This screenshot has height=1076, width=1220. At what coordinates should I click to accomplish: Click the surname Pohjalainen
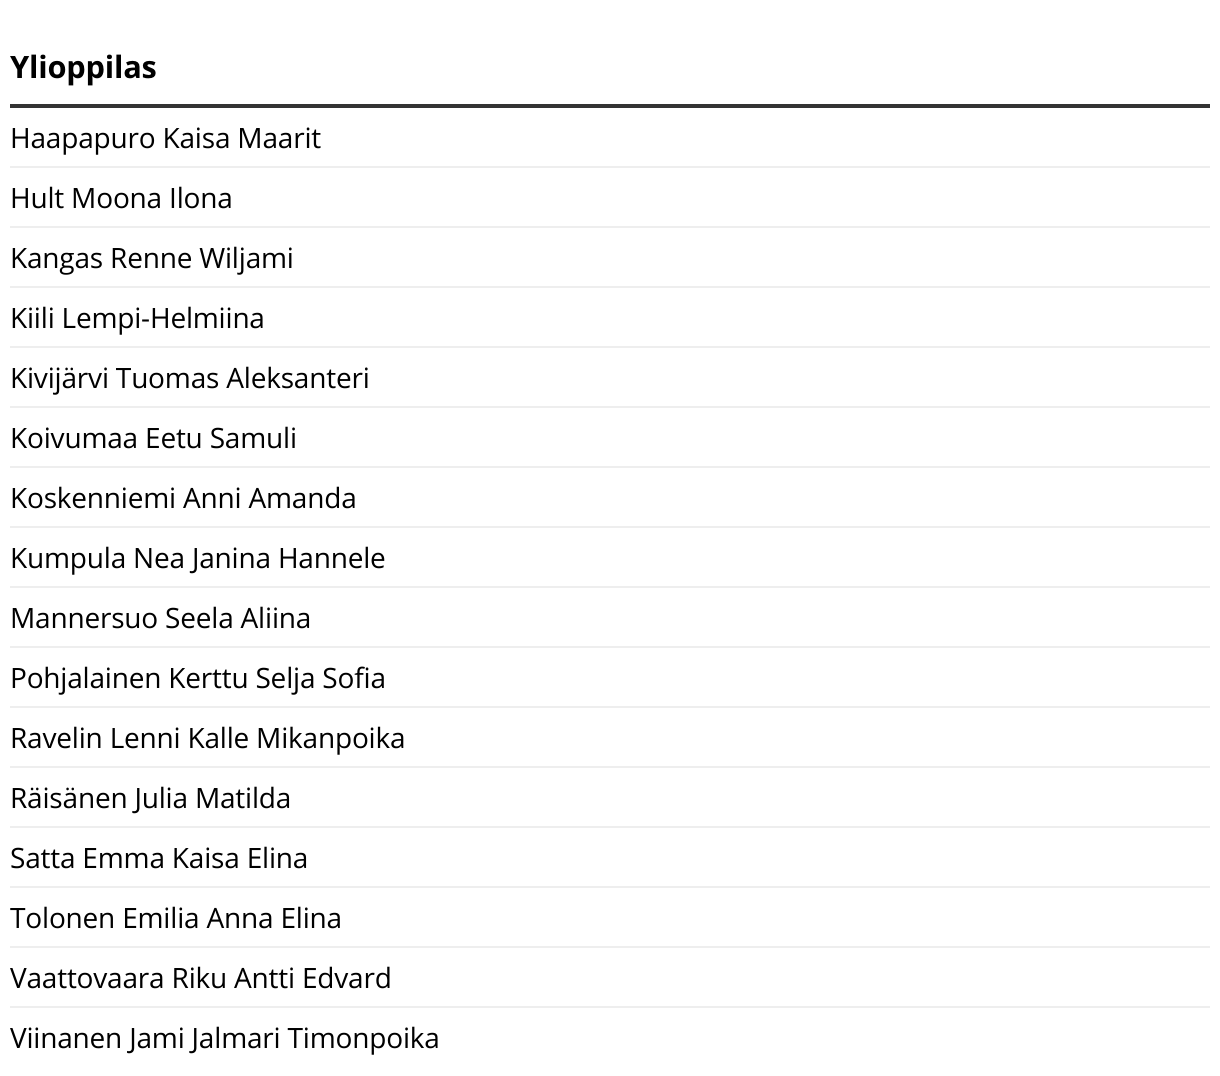86,679
